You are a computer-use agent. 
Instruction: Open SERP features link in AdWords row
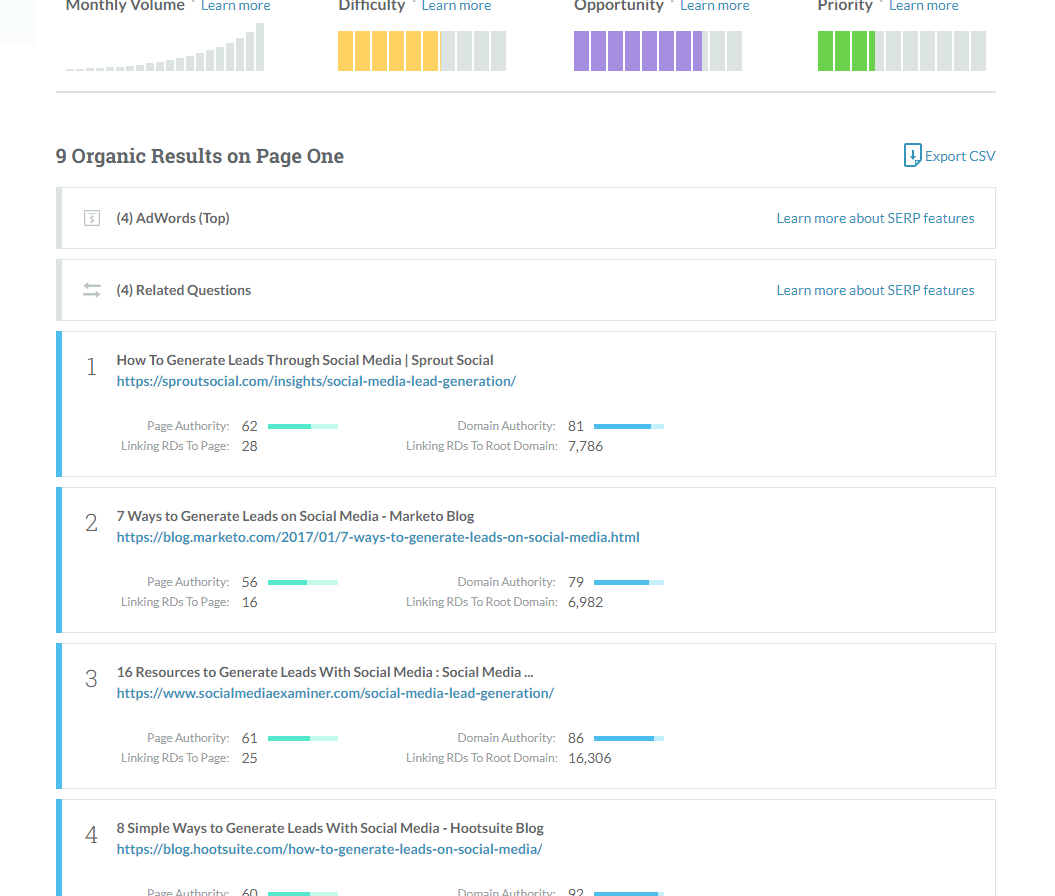(875, 218)
